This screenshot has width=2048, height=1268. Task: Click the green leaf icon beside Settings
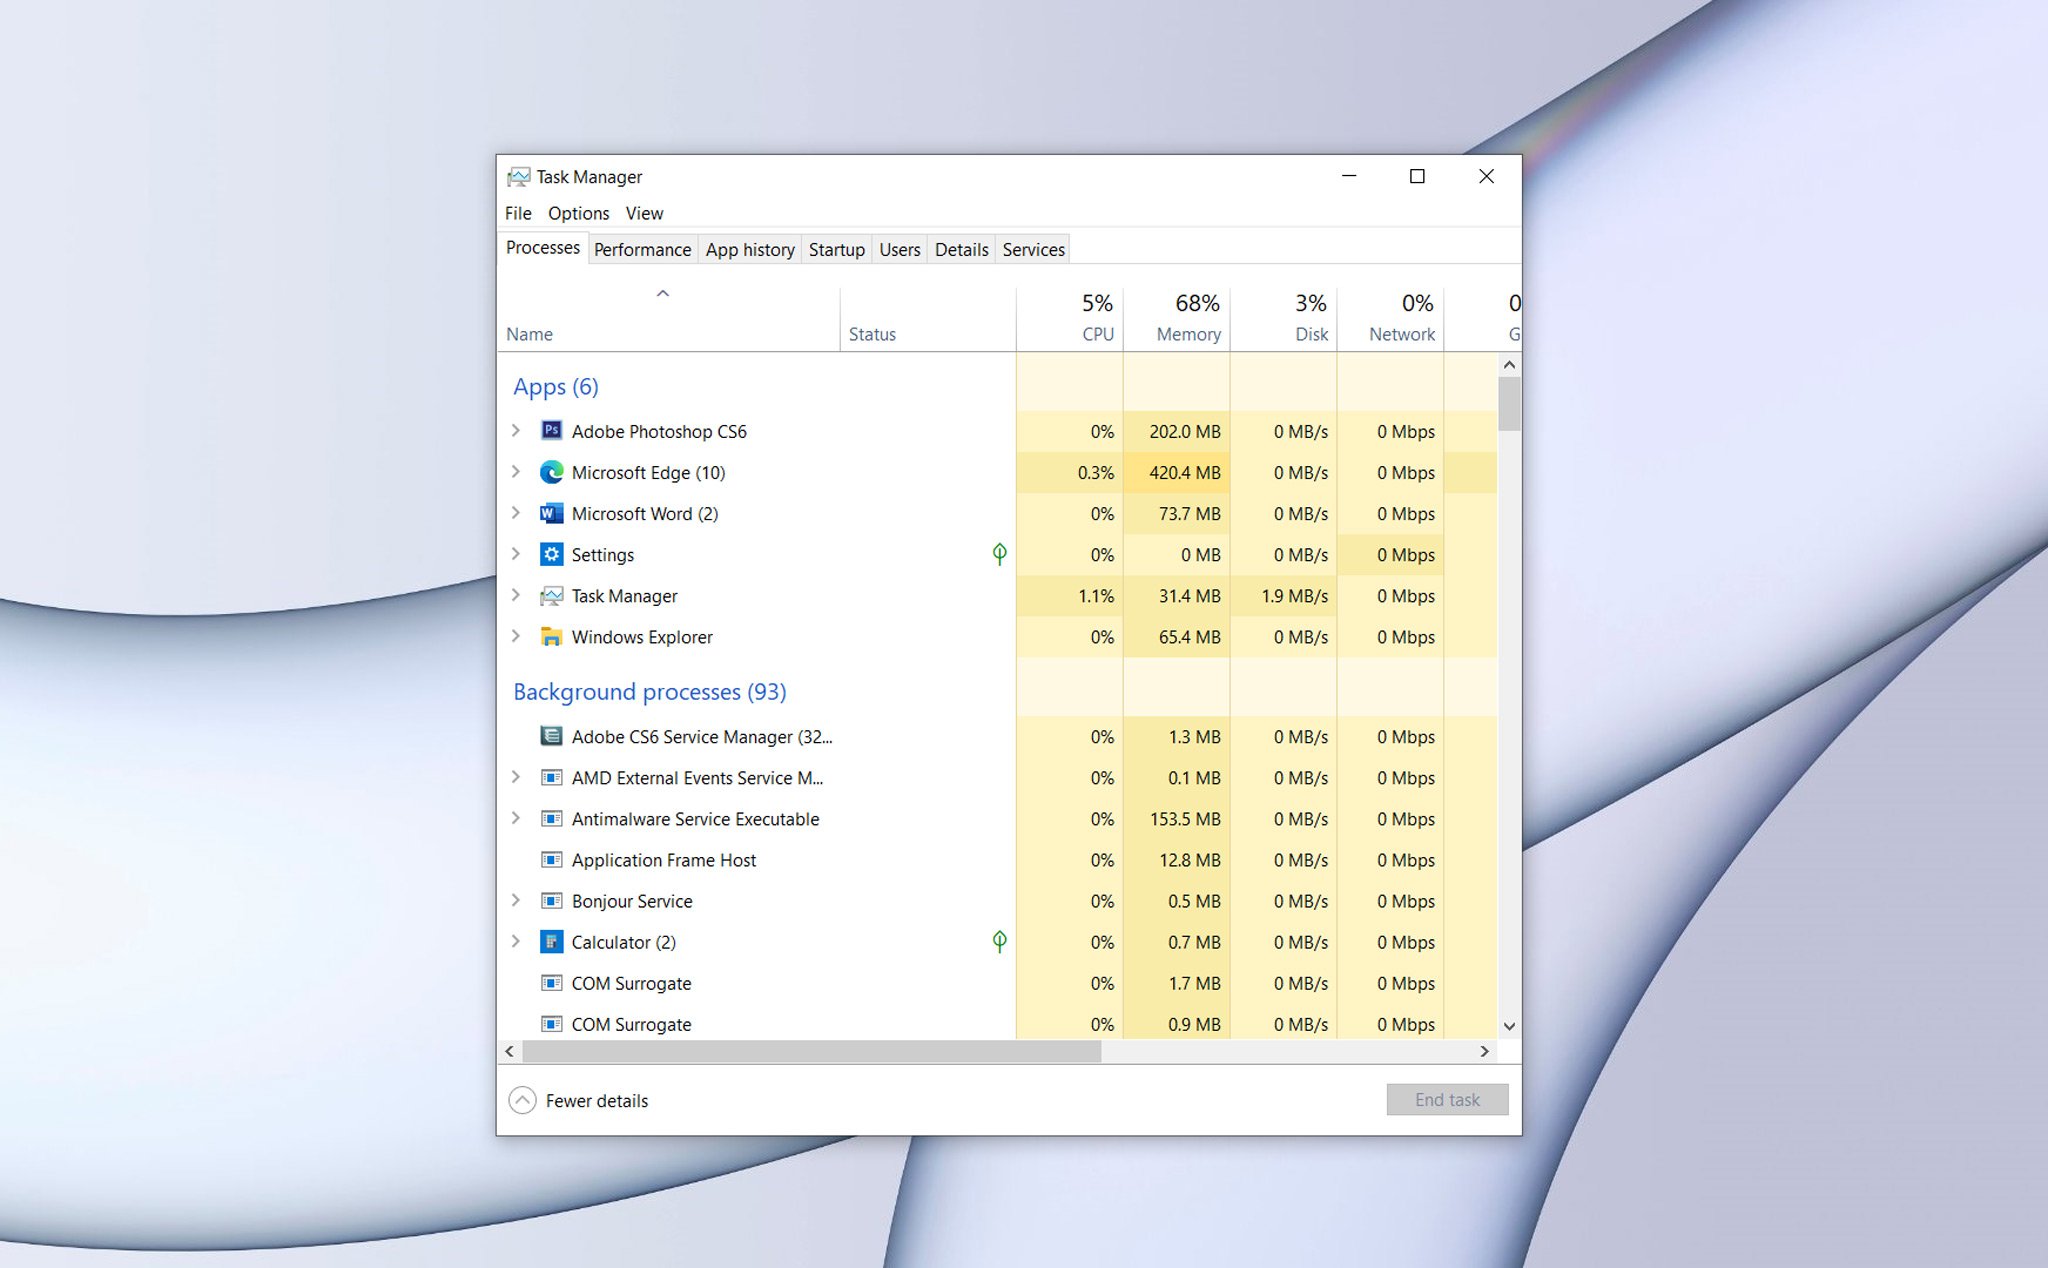(997, 554)
